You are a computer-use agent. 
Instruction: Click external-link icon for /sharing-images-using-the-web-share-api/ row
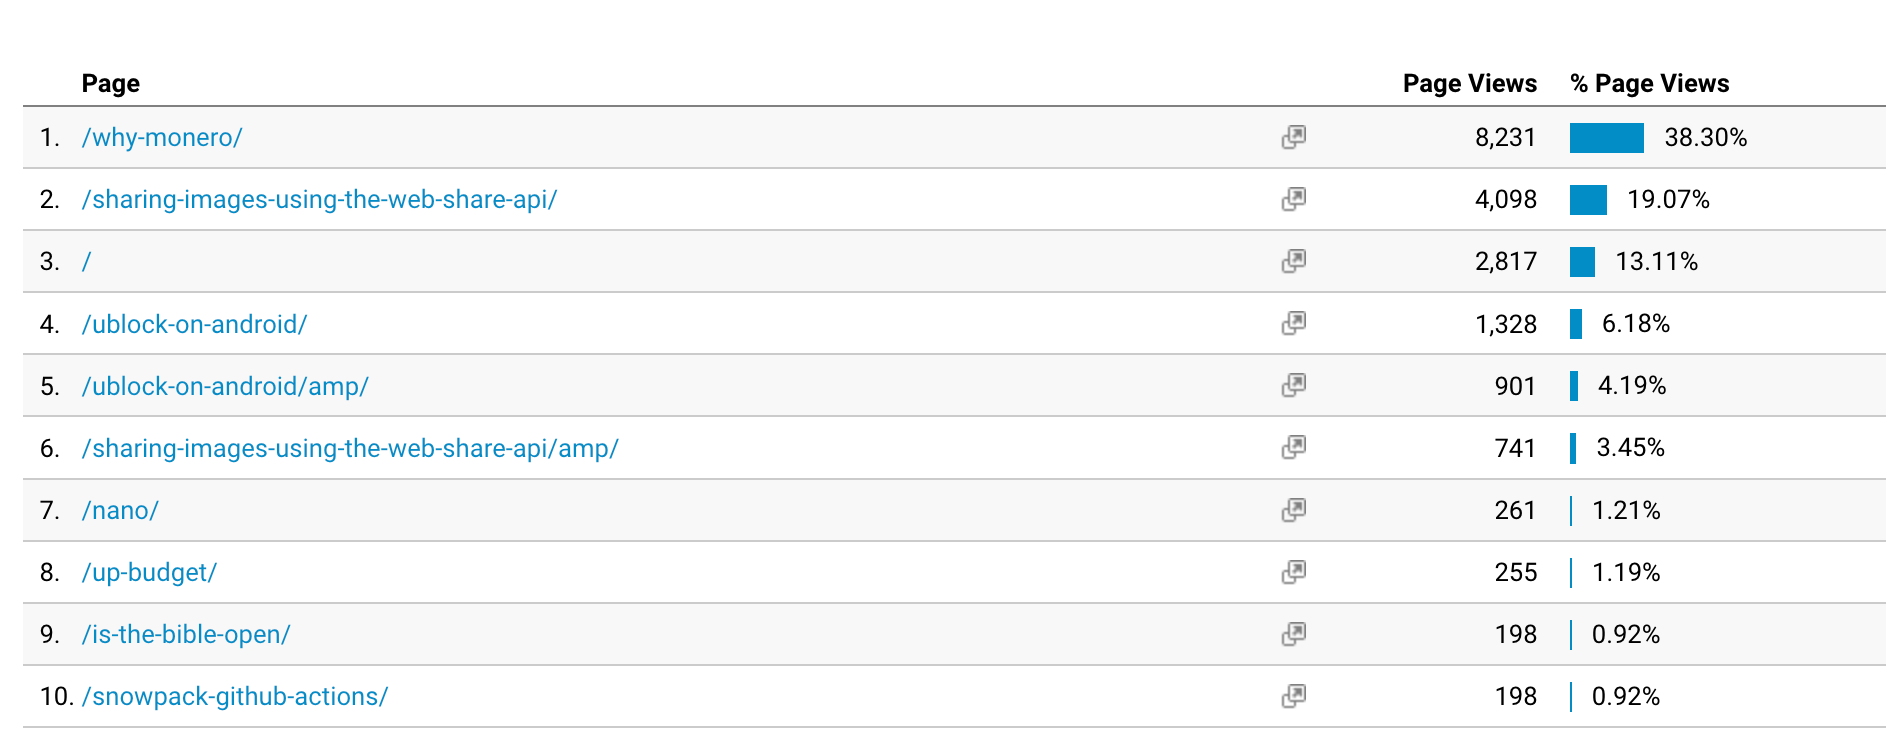[x=1293, y=199]
